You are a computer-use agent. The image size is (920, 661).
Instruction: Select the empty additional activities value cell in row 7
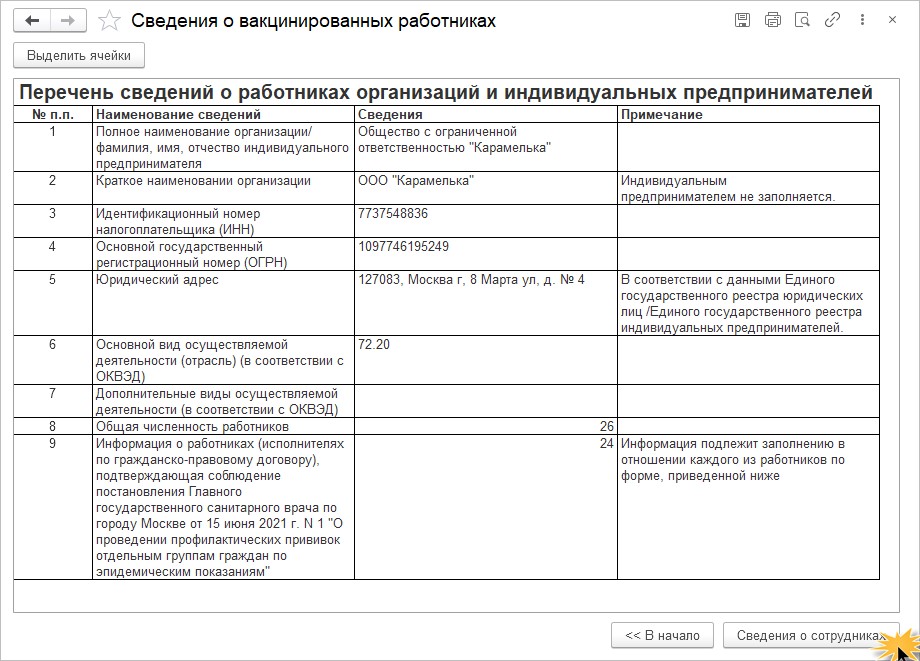tap(486, 401)
